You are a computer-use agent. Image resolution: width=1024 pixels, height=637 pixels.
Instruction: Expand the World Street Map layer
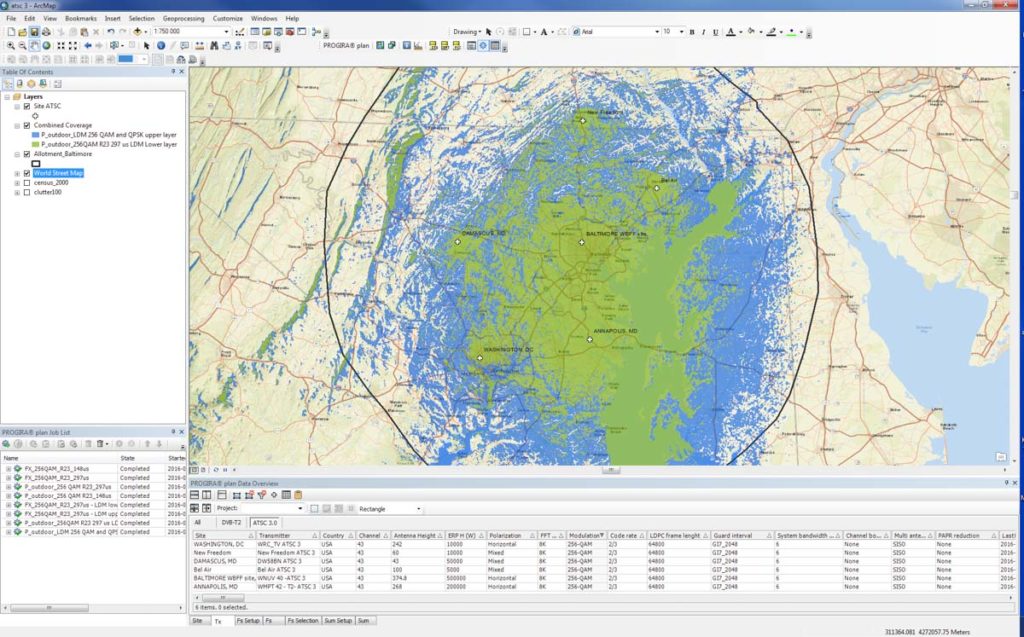pyautogui.click(x=17, y=173)
